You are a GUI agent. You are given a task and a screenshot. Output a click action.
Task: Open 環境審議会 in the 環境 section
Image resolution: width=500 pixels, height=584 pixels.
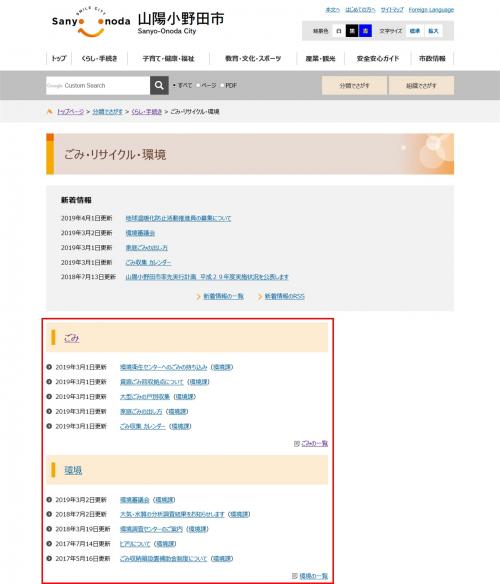135,500
